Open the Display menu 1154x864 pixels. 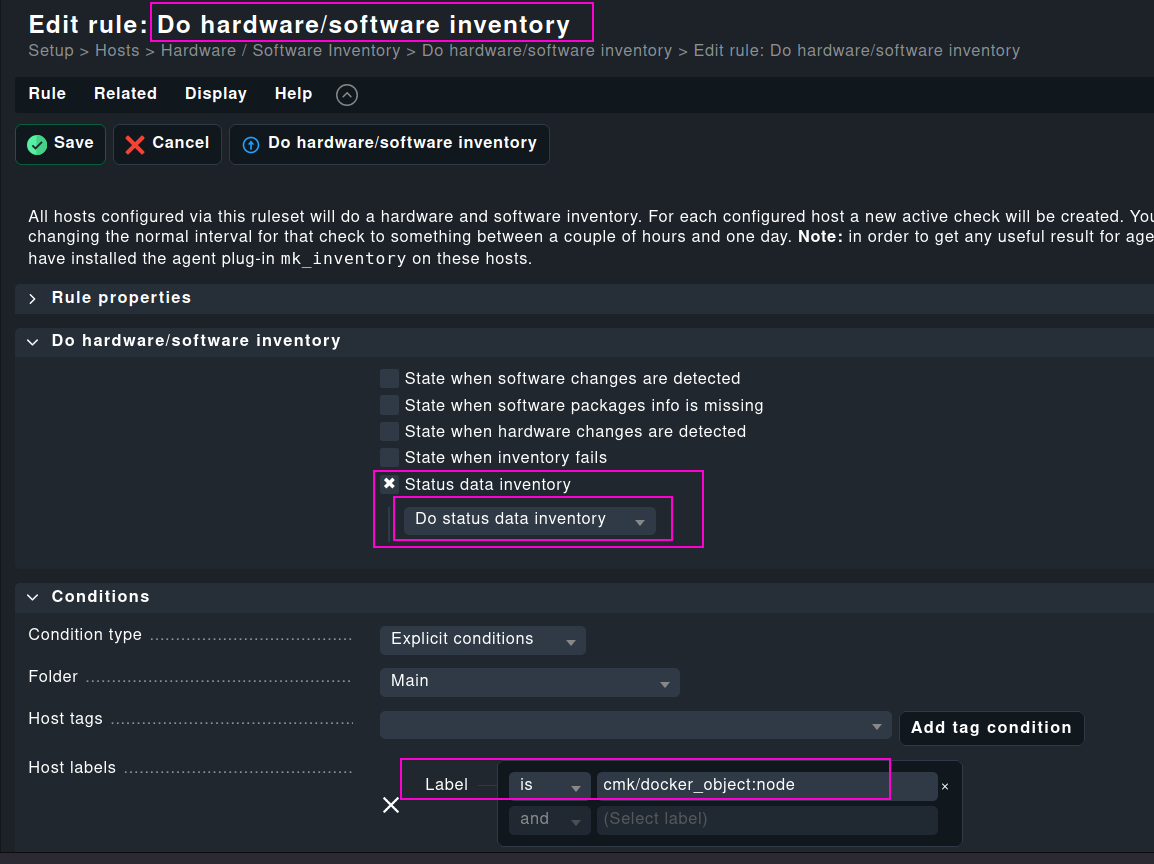pyautogui.click(x=215, y=93)
